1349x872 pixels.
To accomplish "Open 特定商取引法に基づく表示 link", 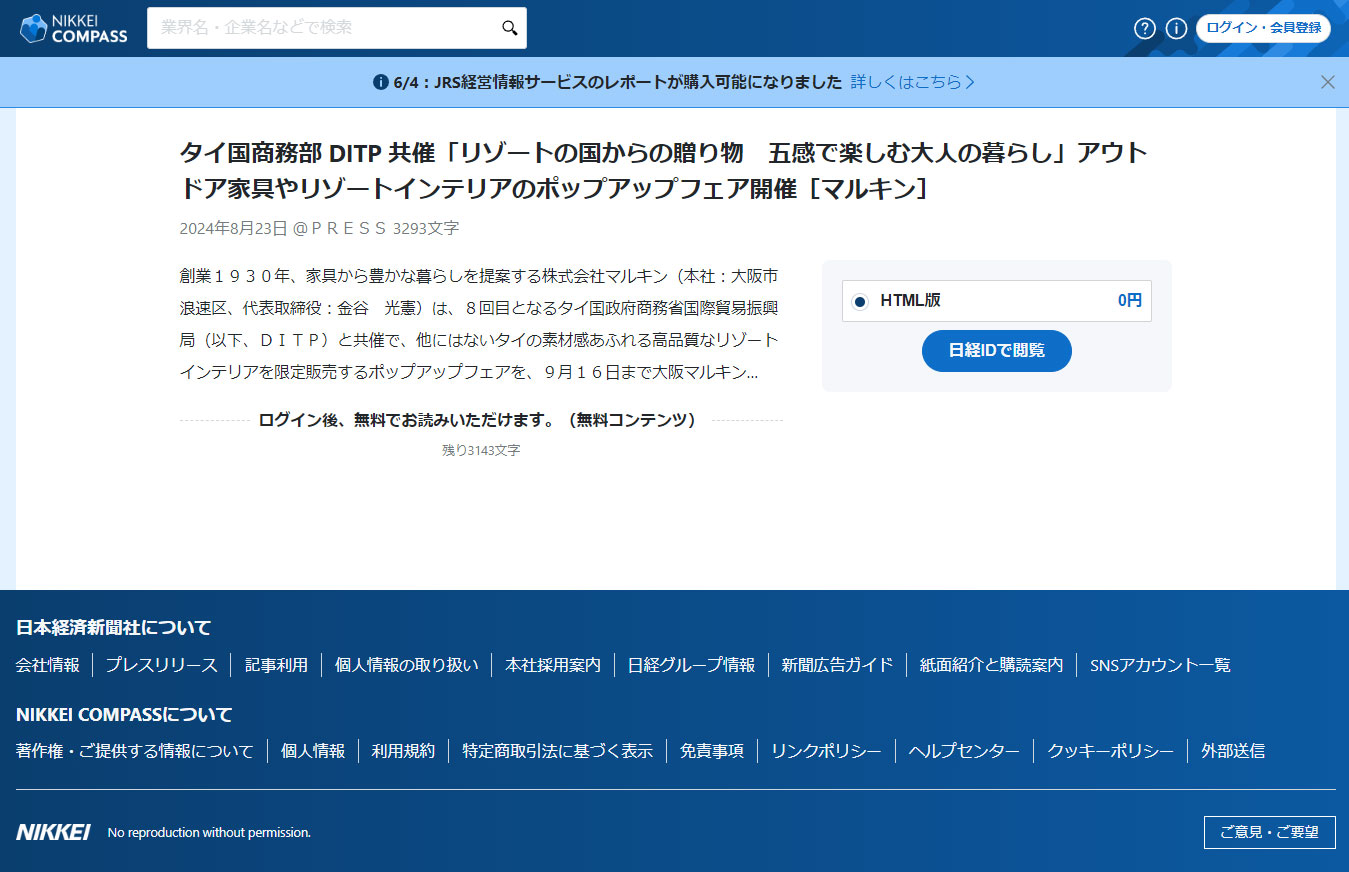I will click(x=557, y=751).
